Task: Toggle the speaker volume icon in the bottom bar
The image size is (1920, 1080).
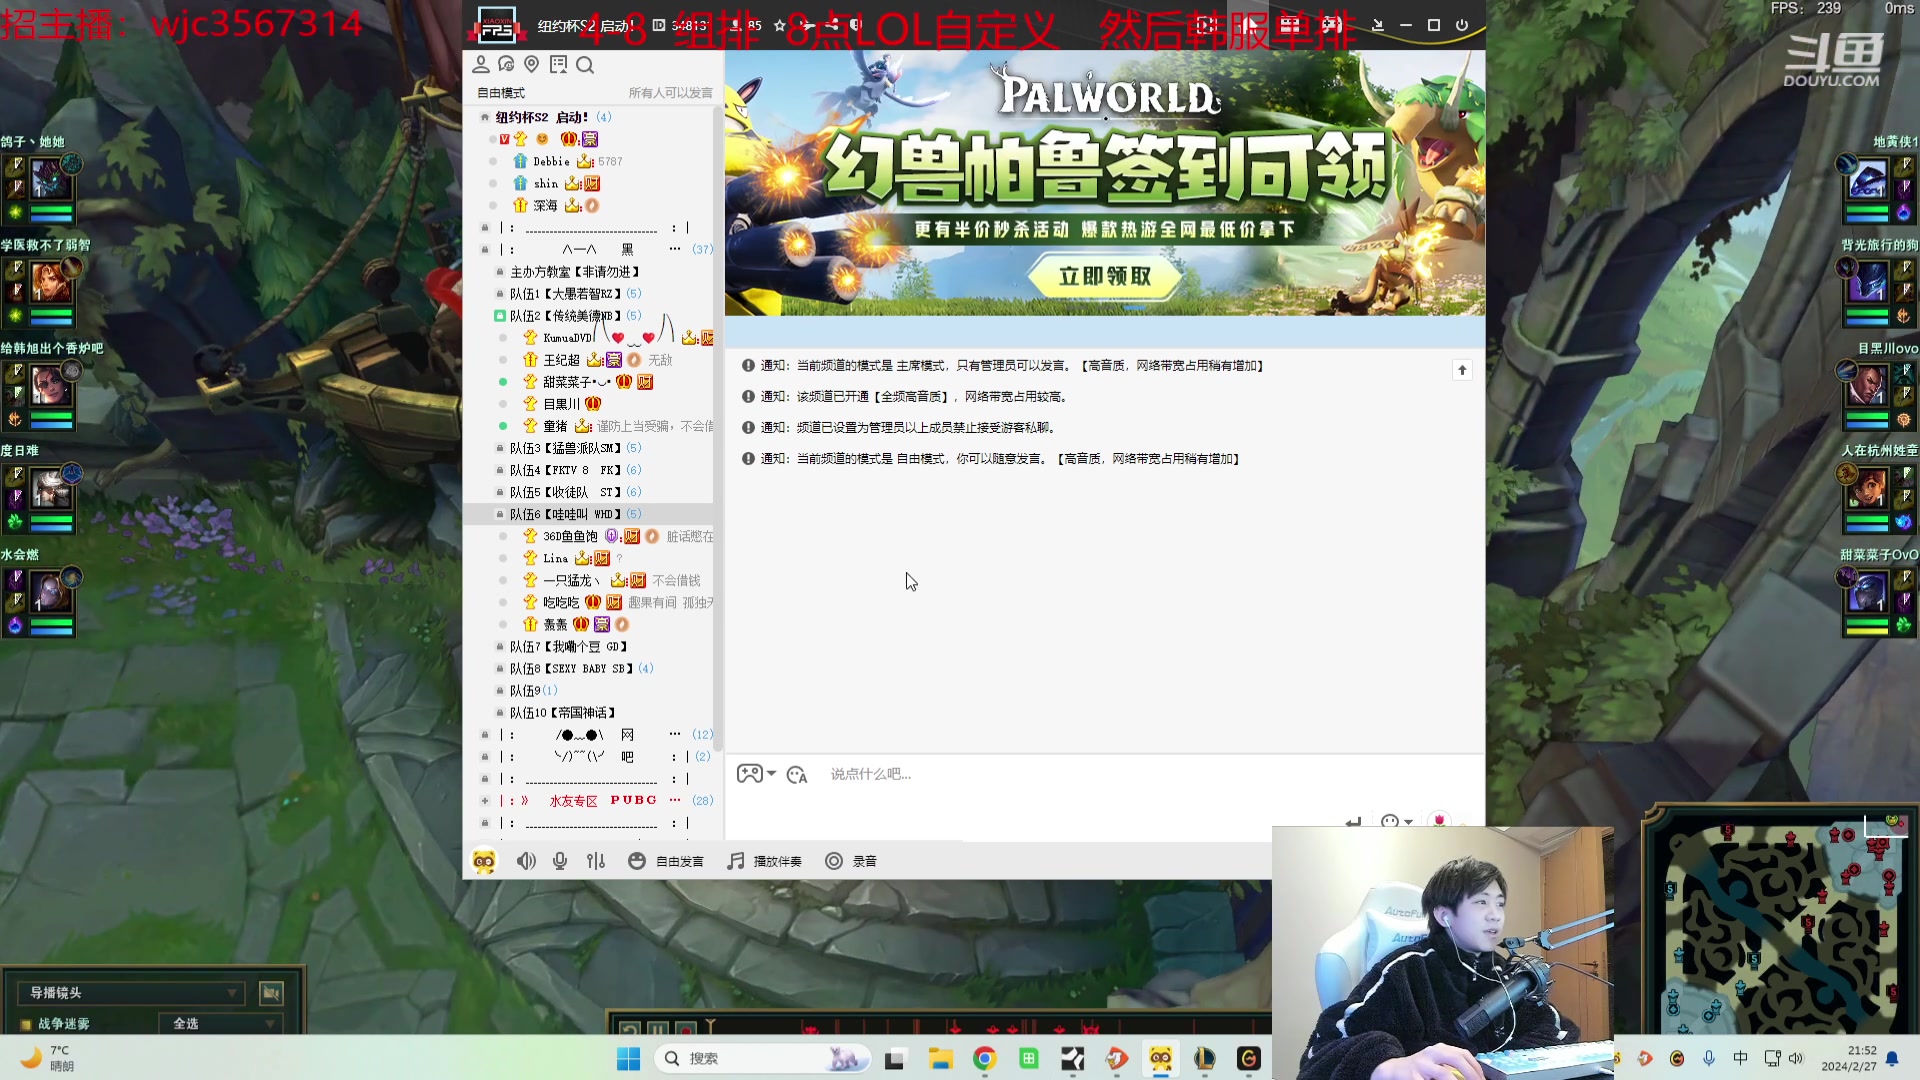Action: (x=526, y=861)
